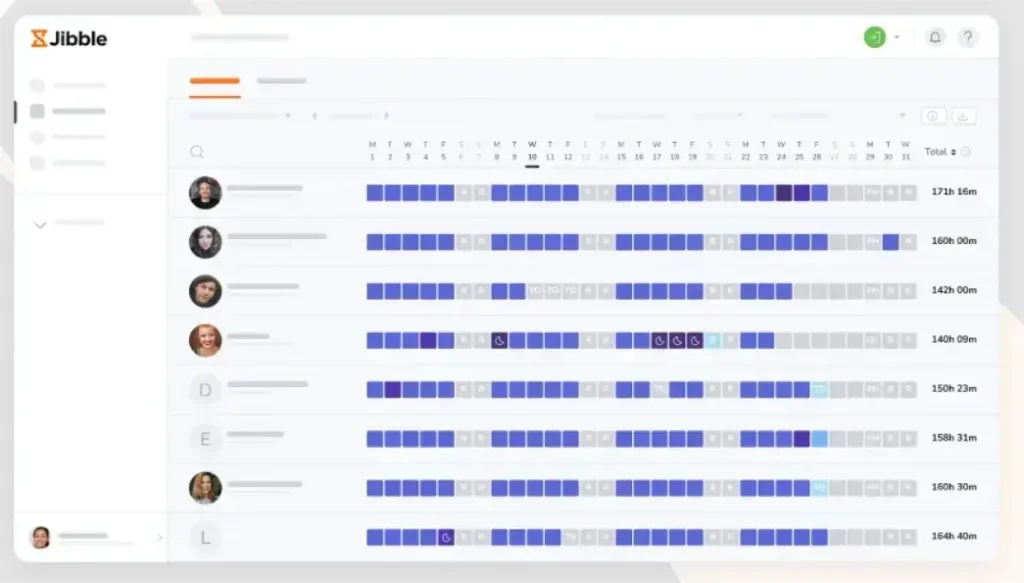Sort by clicking the Total column sort control
The height and width of the screenshot is (583, 1024).
point(952,152)
